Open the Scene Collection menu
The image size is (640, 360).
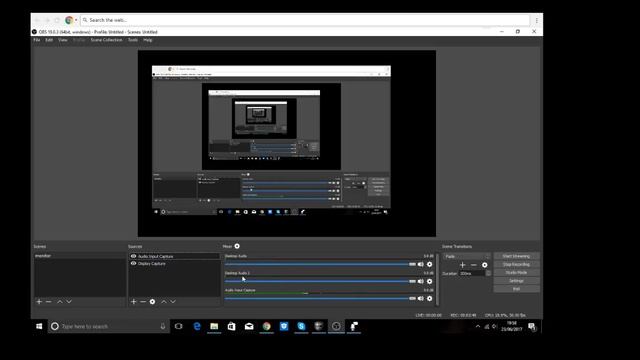pyautogui.click(x=107, y=40)
